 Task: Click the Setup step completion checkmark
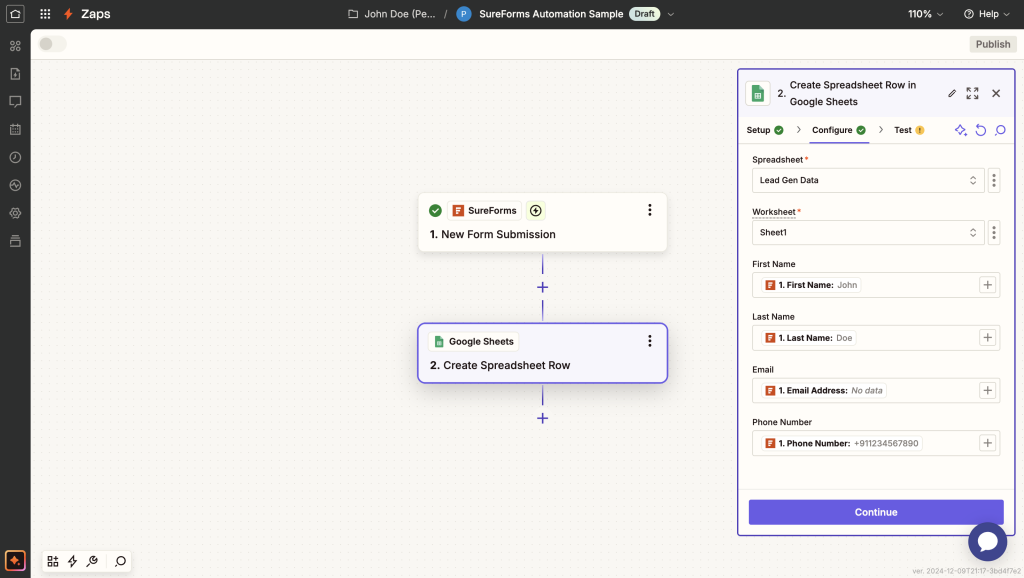pos(778,130)
